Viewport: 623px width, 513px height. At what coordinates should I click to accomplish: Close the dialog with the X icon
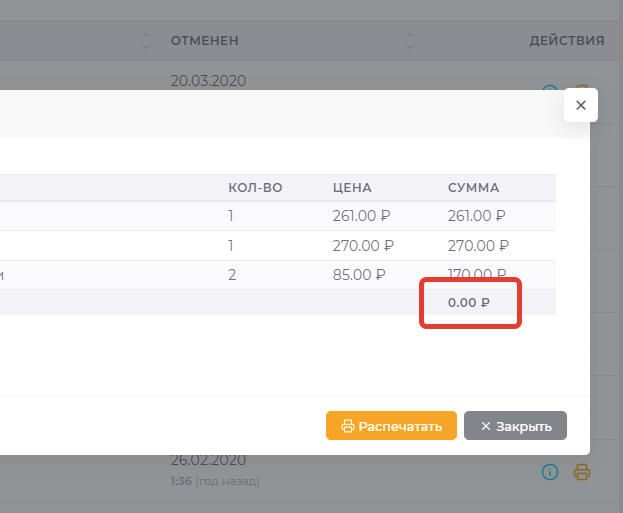[581, 105]
